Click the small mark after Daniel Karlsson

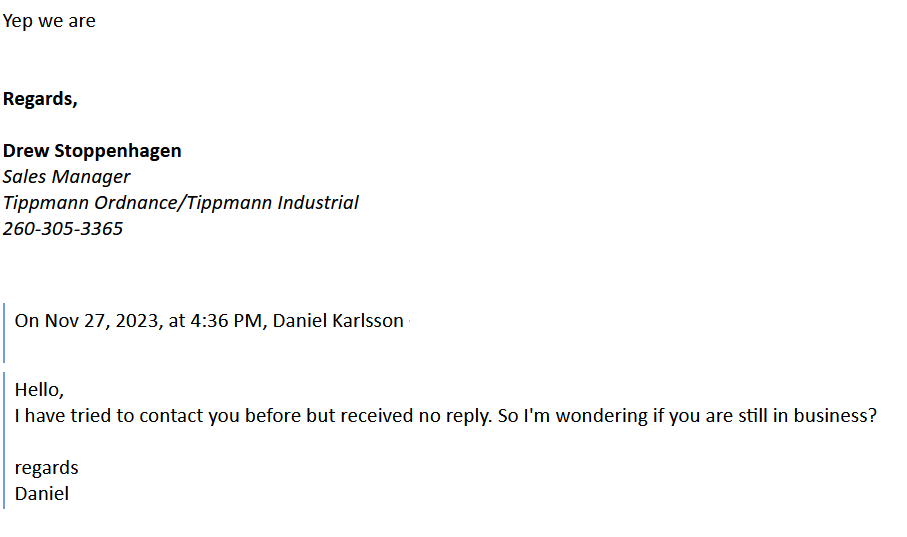pos(409,321)
